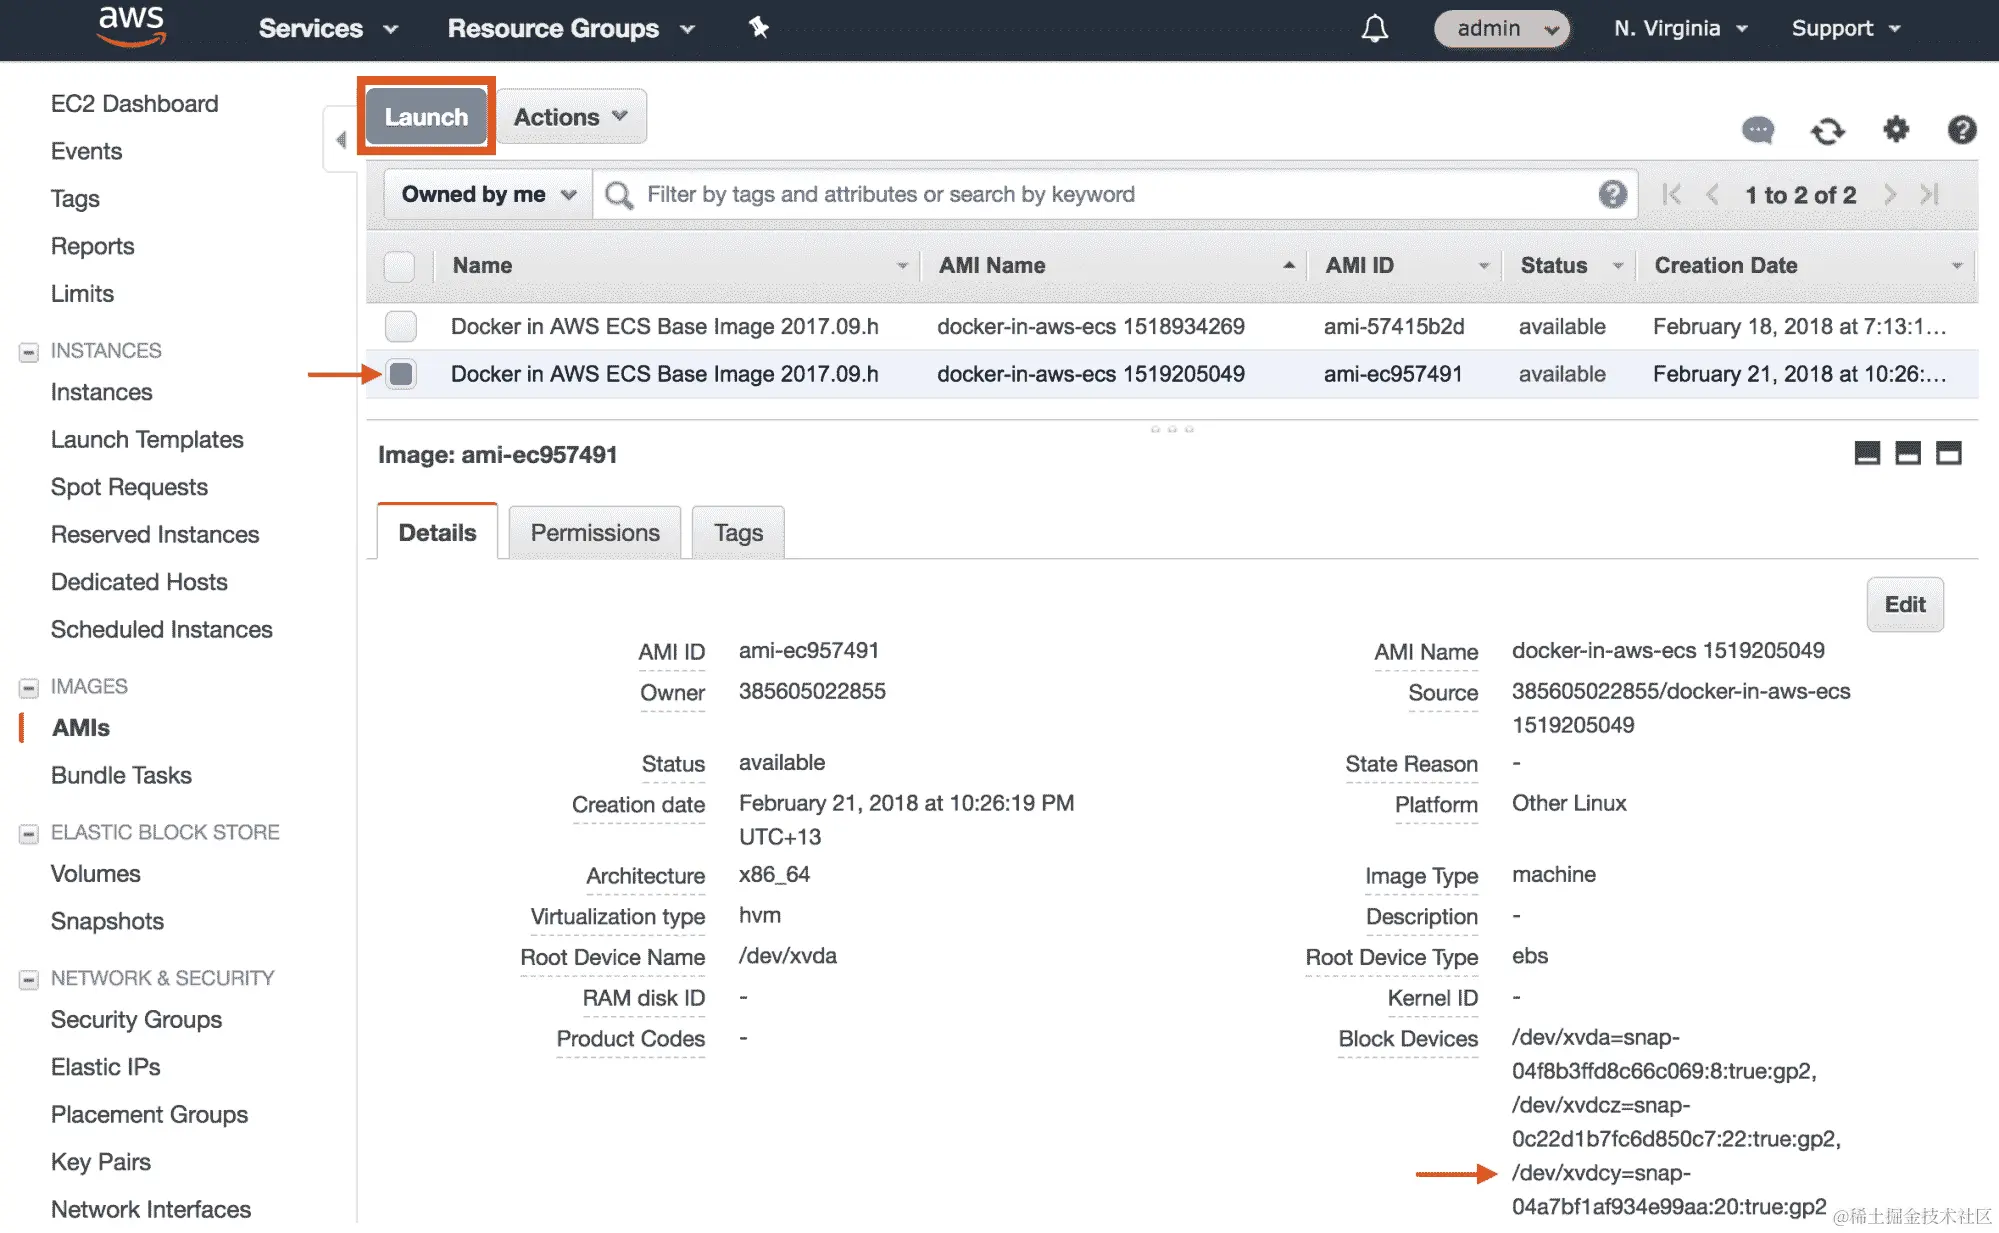Open table settings gear icon

click(1895, 129)
